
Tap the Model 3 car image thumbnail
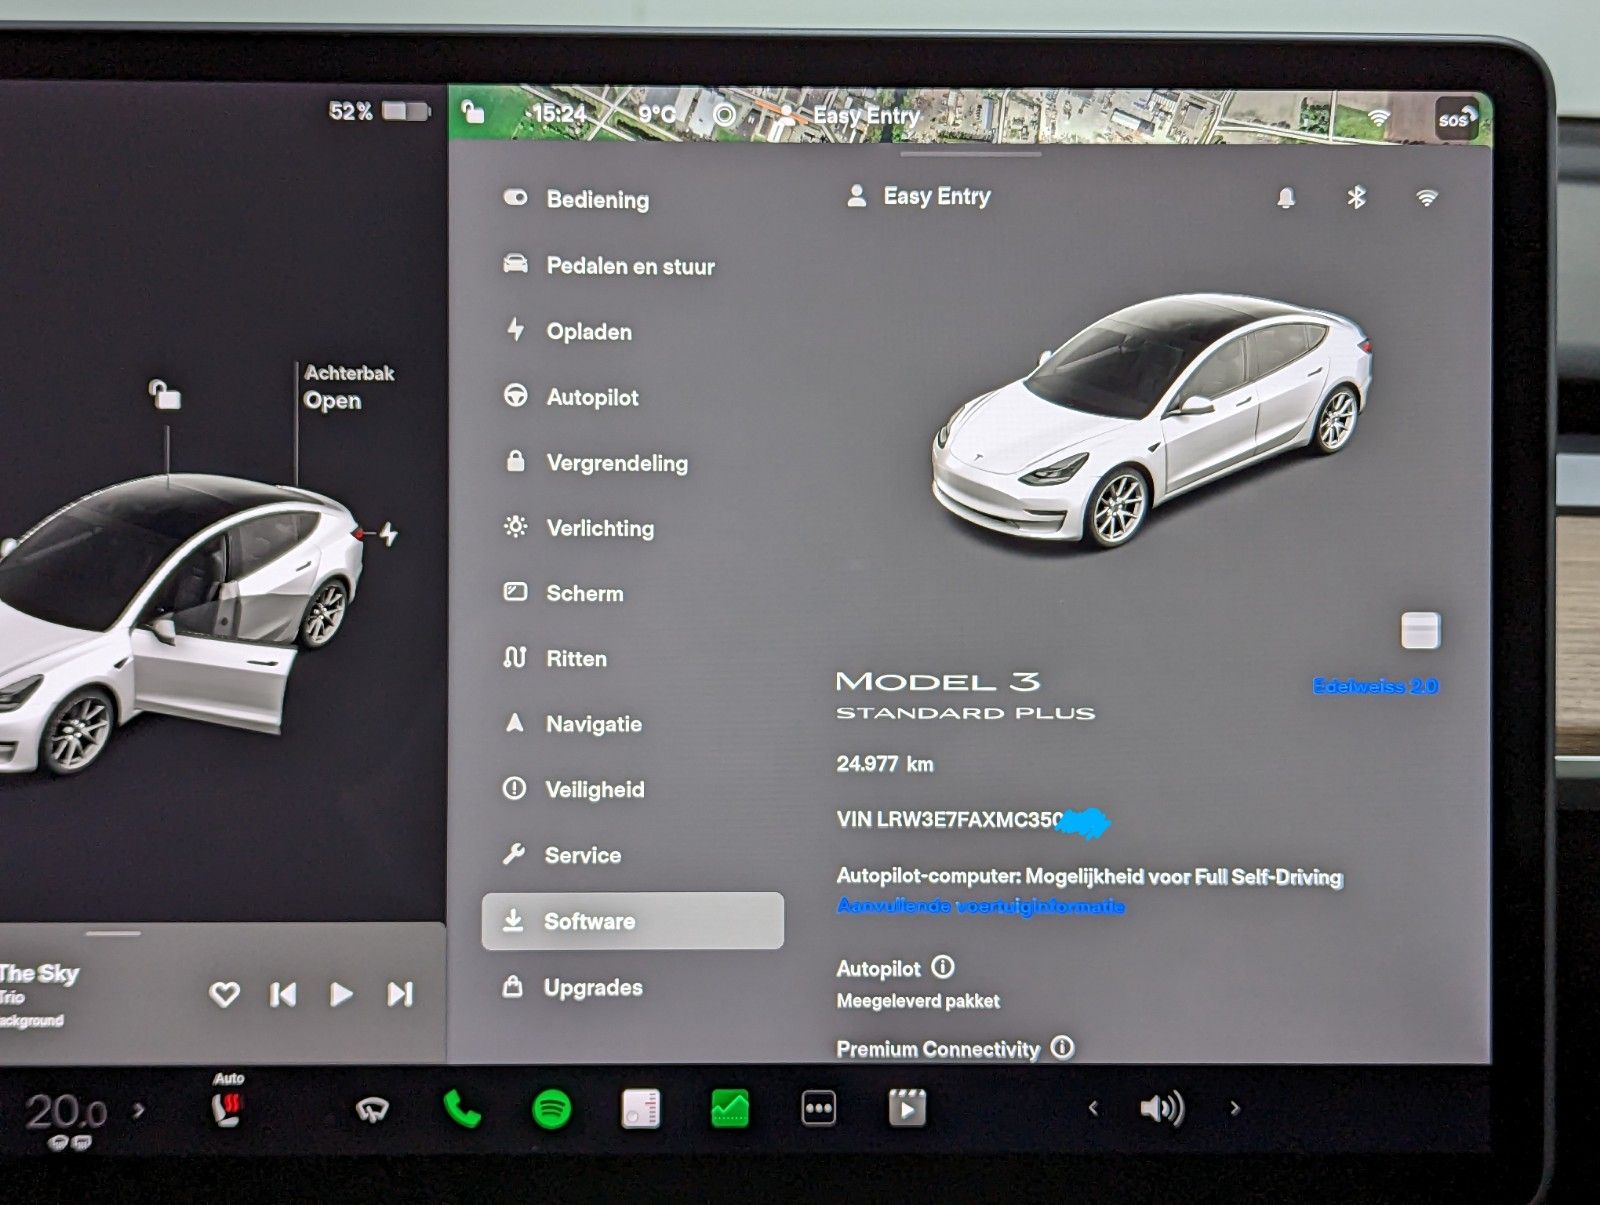pyautogui.click(x=1152, y=420)
